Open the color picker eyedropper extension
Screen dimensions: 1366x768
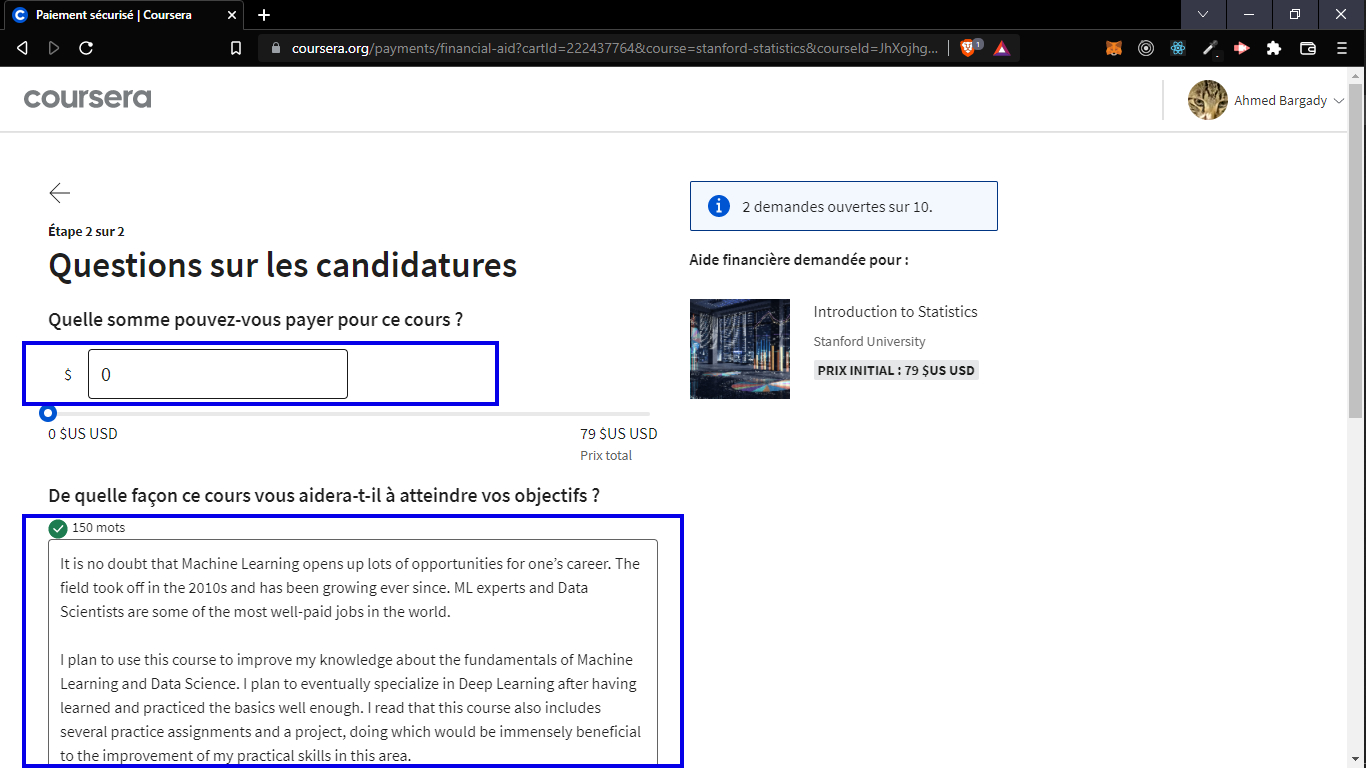point(1210,48)
